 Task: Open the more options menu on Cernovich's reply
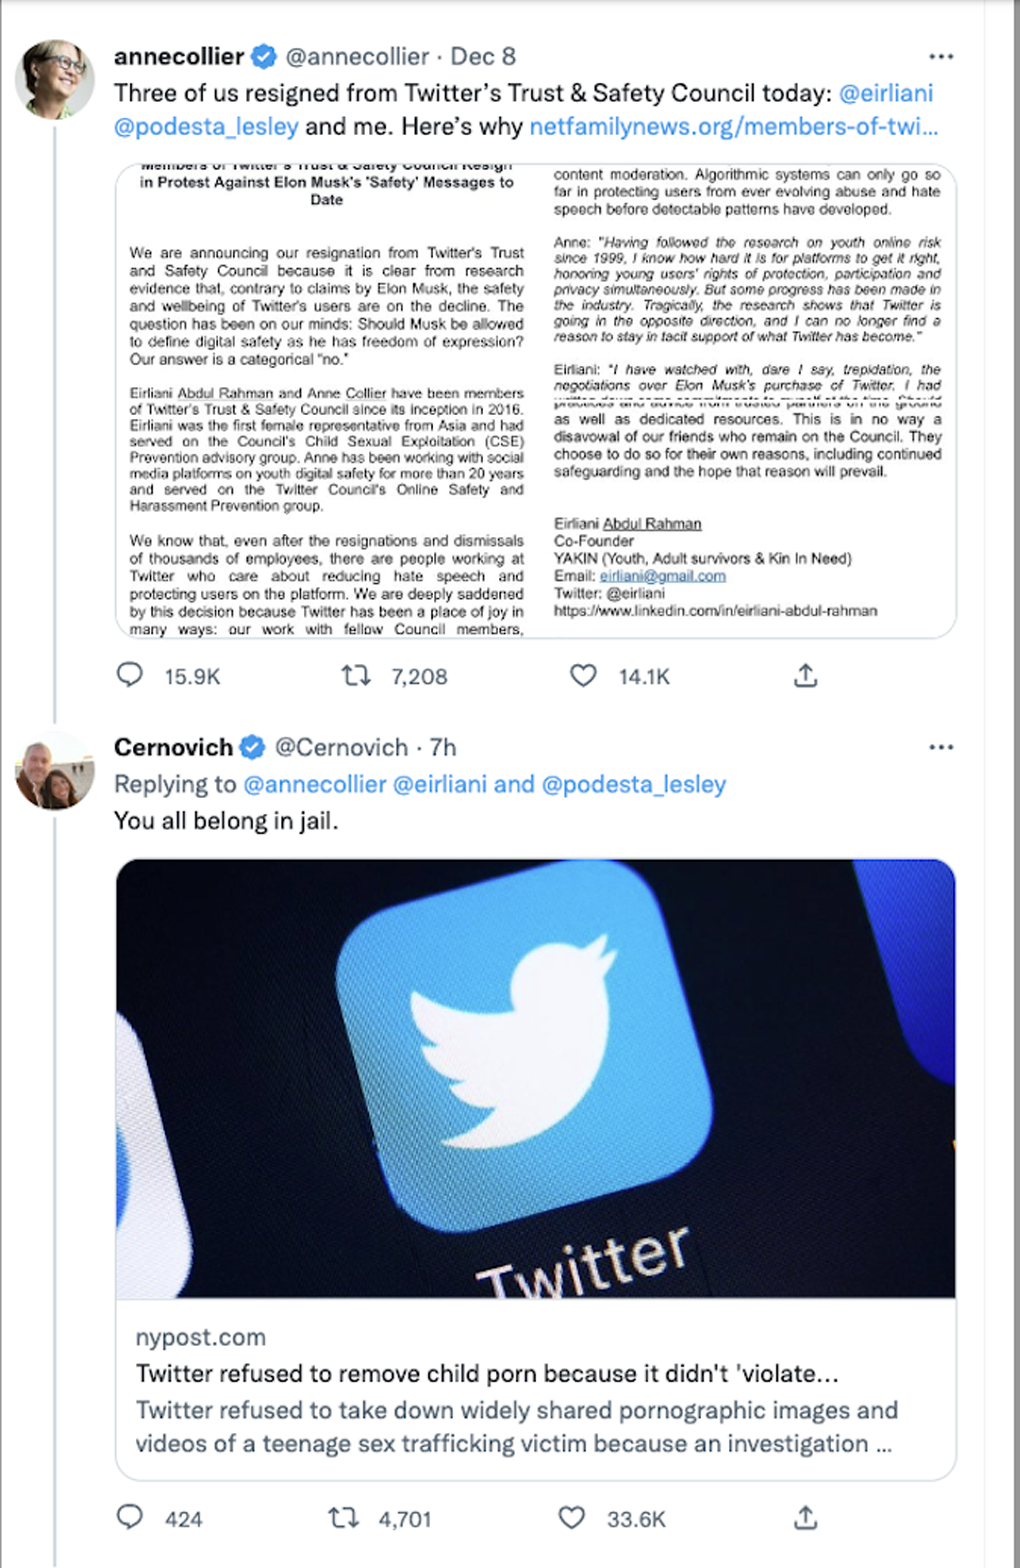click(941, 745)
